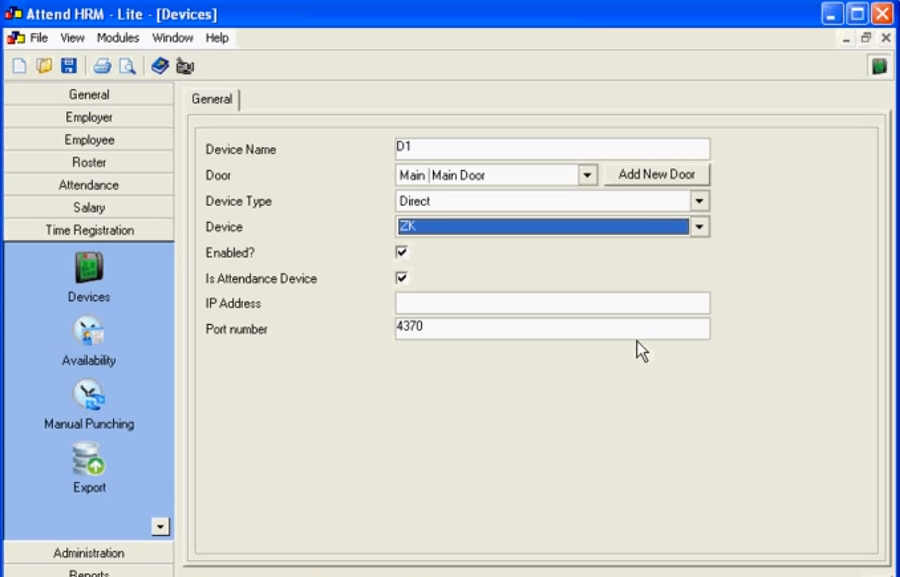
Task: Select the Device Type combo showing Direct
Action: pyautogui.click(x=552, y=201)
